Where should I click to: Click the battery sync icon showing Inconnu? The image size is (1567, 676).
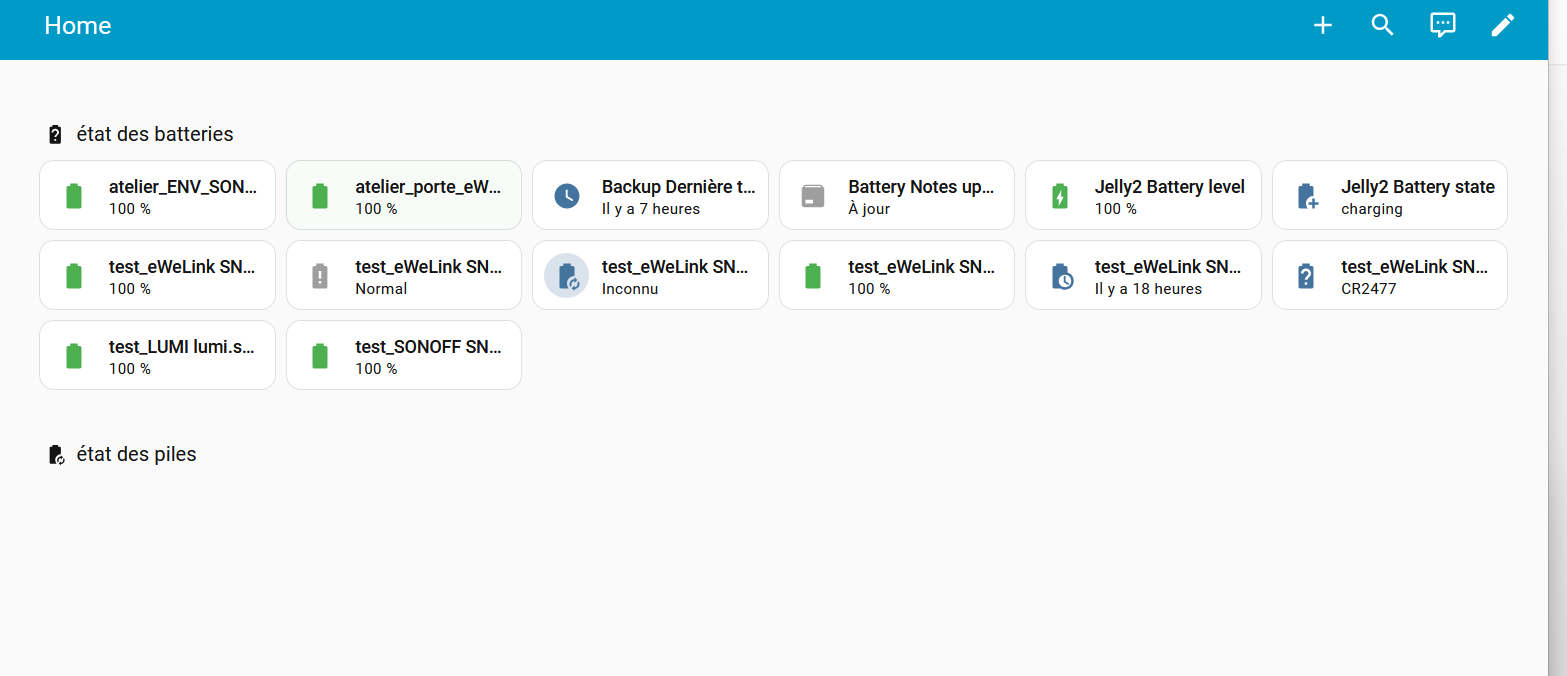pos(567,276)
